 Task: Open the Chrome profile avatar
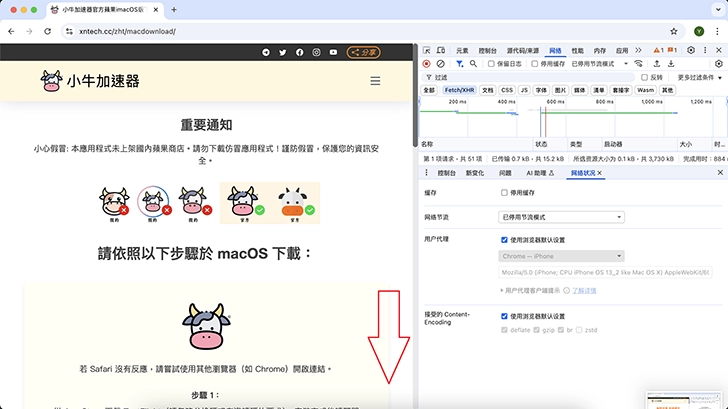coord(699,32)
